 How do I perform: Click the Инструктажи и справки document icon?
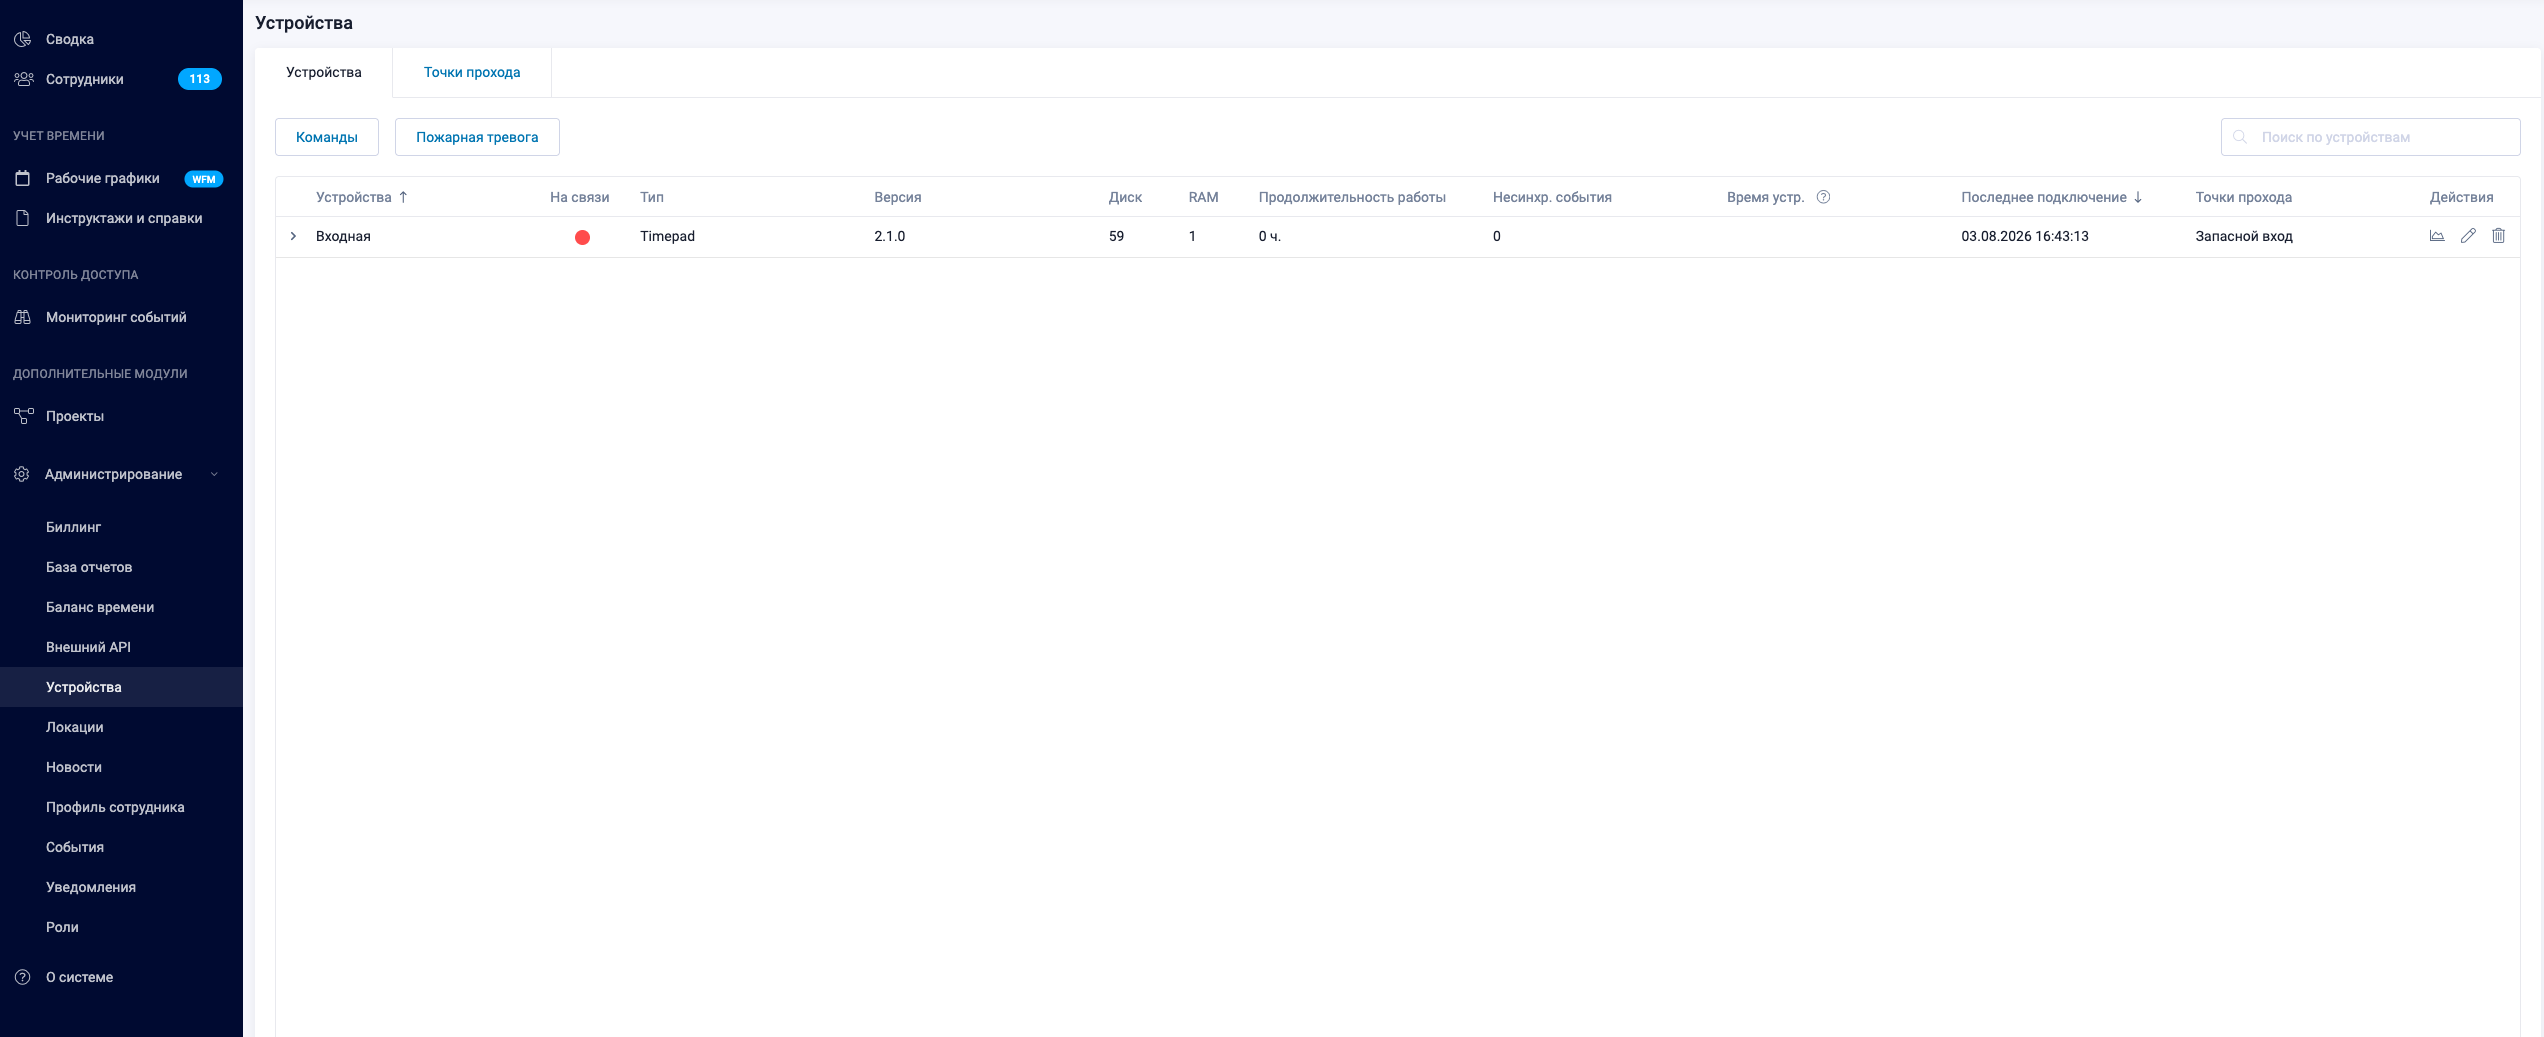(x=22, y=218)
